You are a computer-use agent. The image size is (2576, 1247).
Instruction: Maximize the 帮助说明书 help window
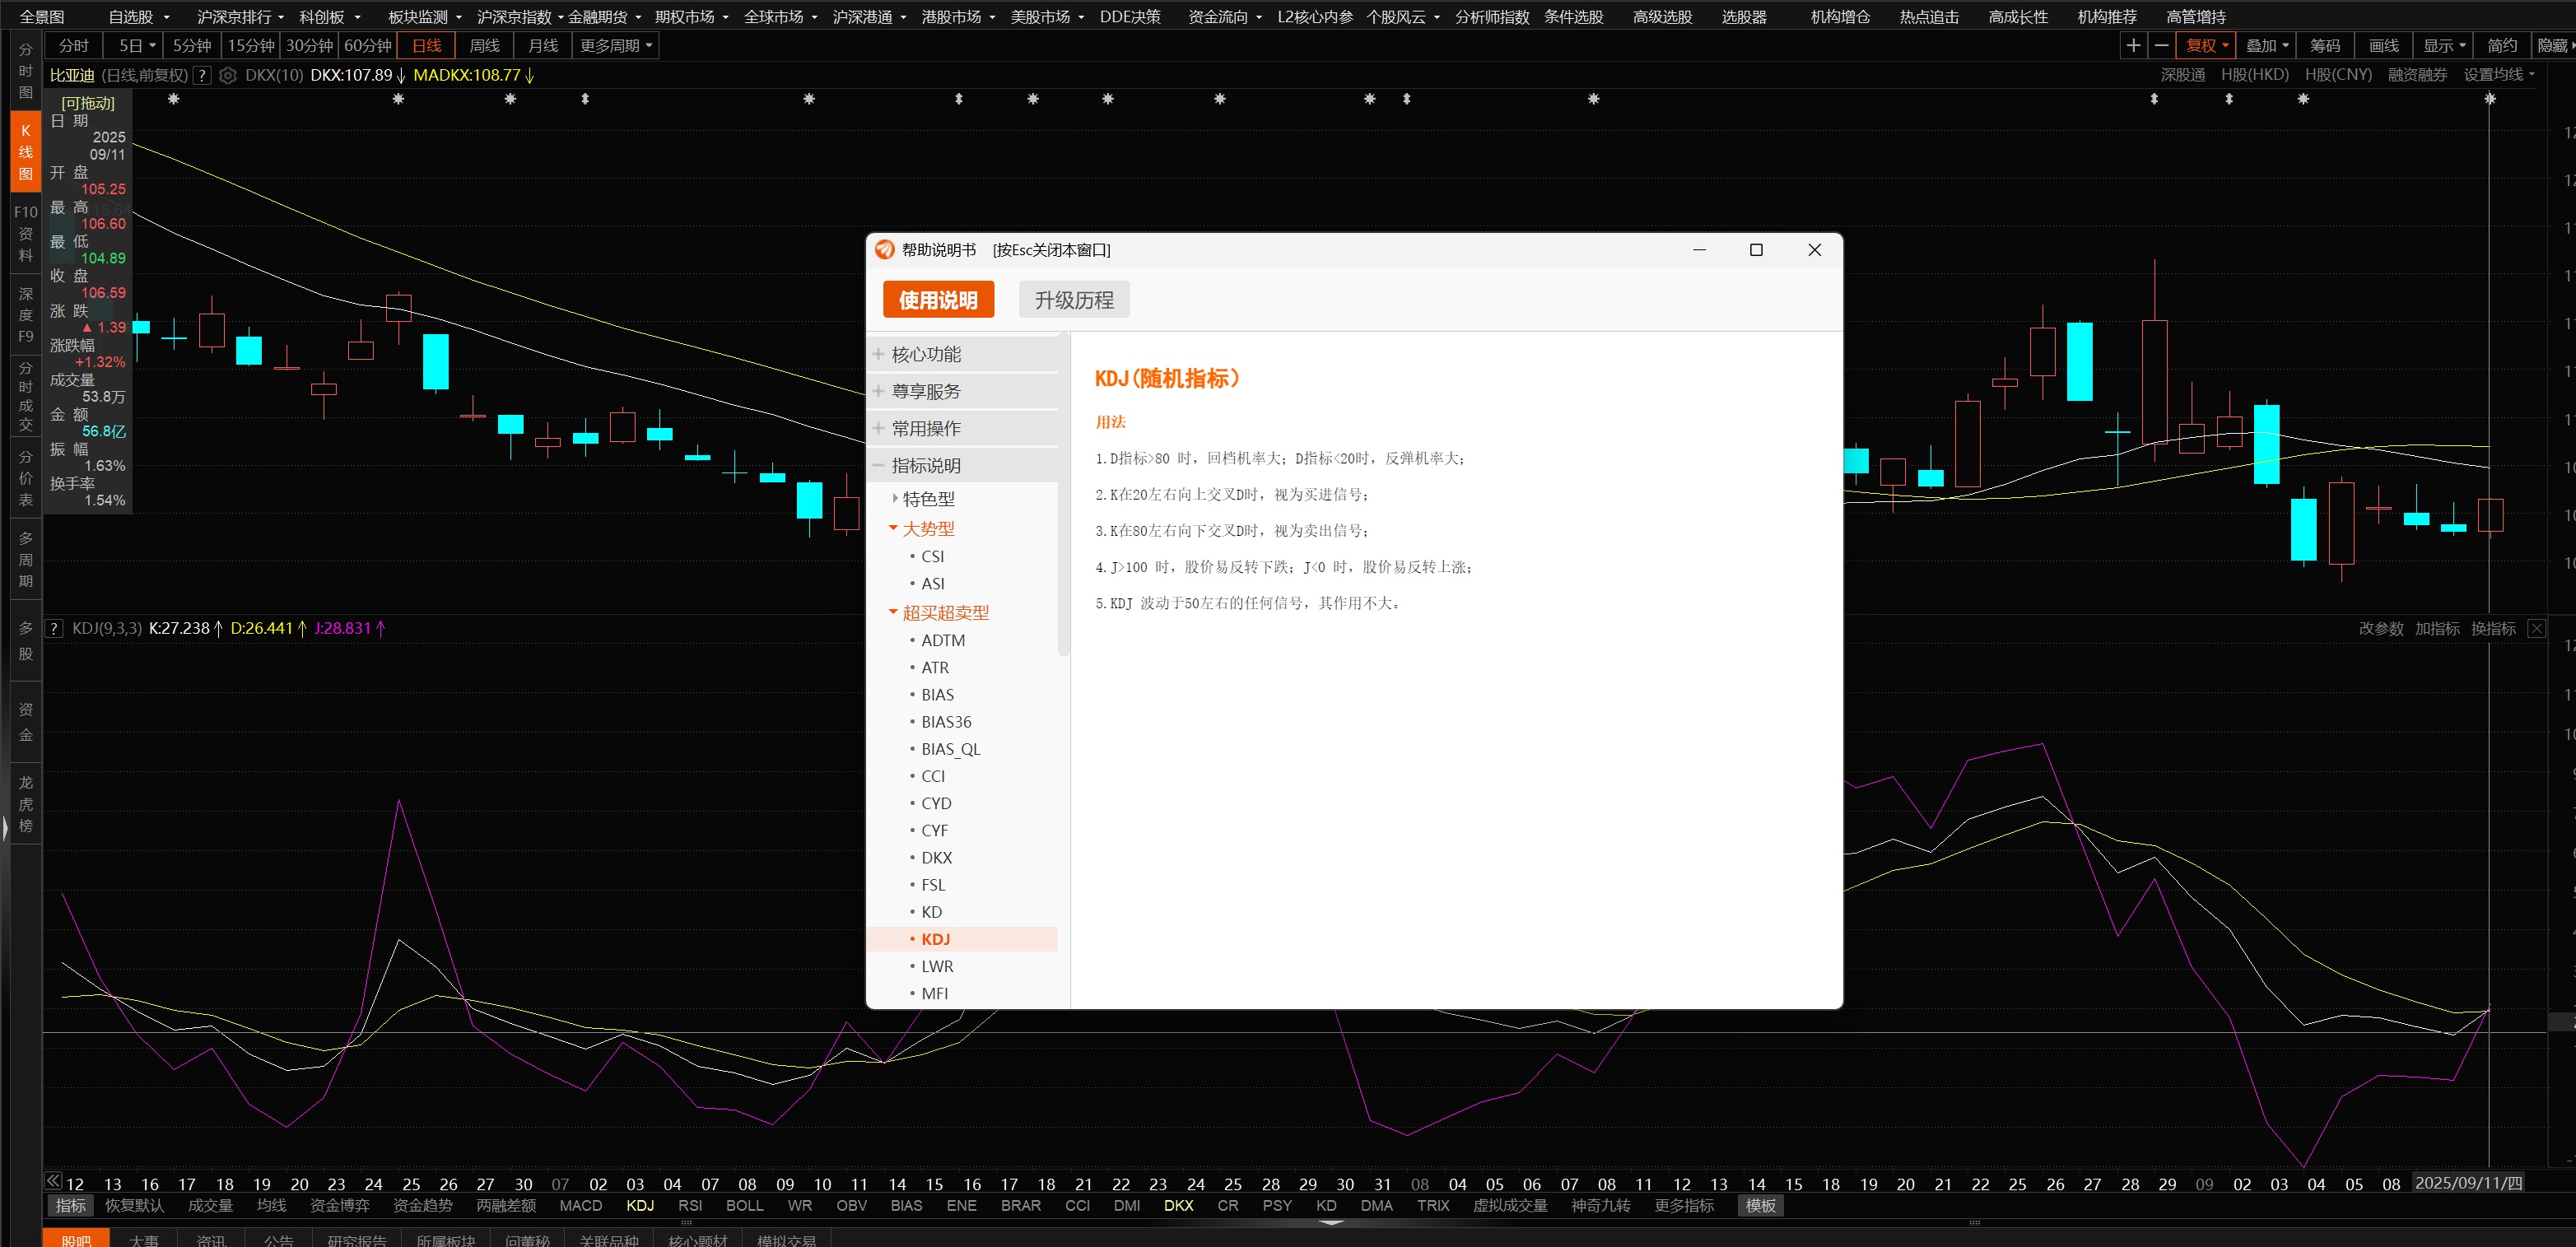pyautogui.click(x=1756, y=250)
